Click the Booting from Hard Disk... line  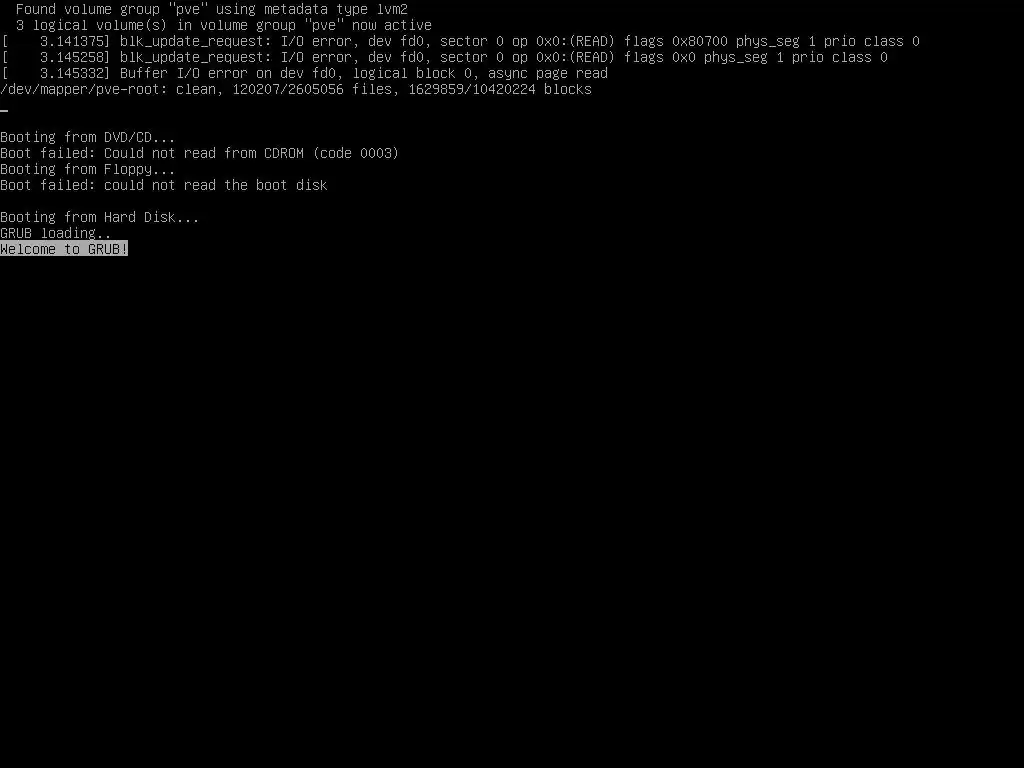[x=100, y=217]
